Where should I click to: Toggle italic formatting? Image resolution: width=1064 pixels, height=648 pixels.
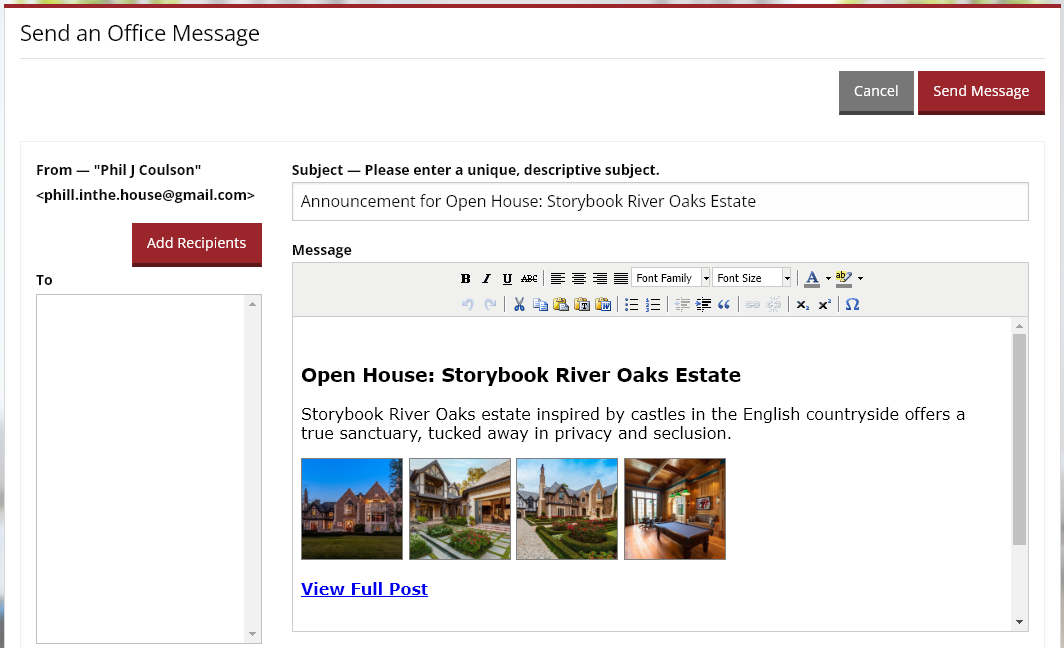(x=486, y=277)
